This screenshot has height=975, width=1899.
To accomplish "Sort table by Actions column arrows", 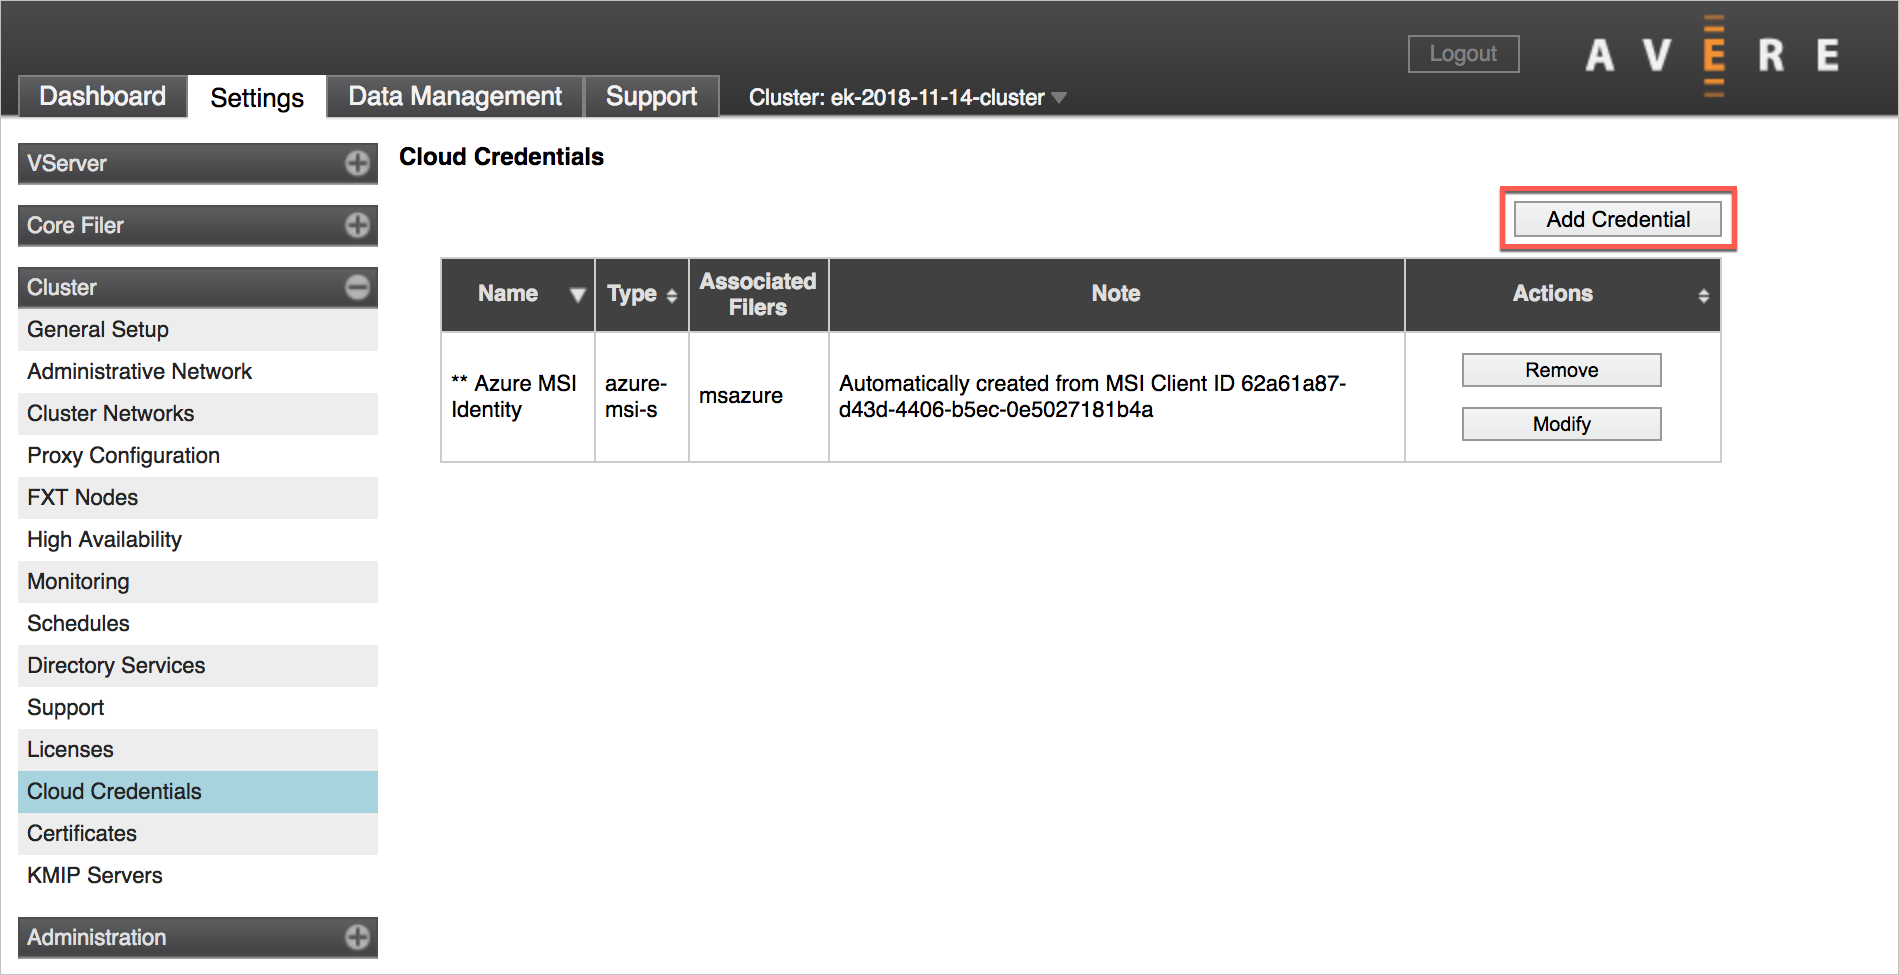I will [x=1703, y=296].
